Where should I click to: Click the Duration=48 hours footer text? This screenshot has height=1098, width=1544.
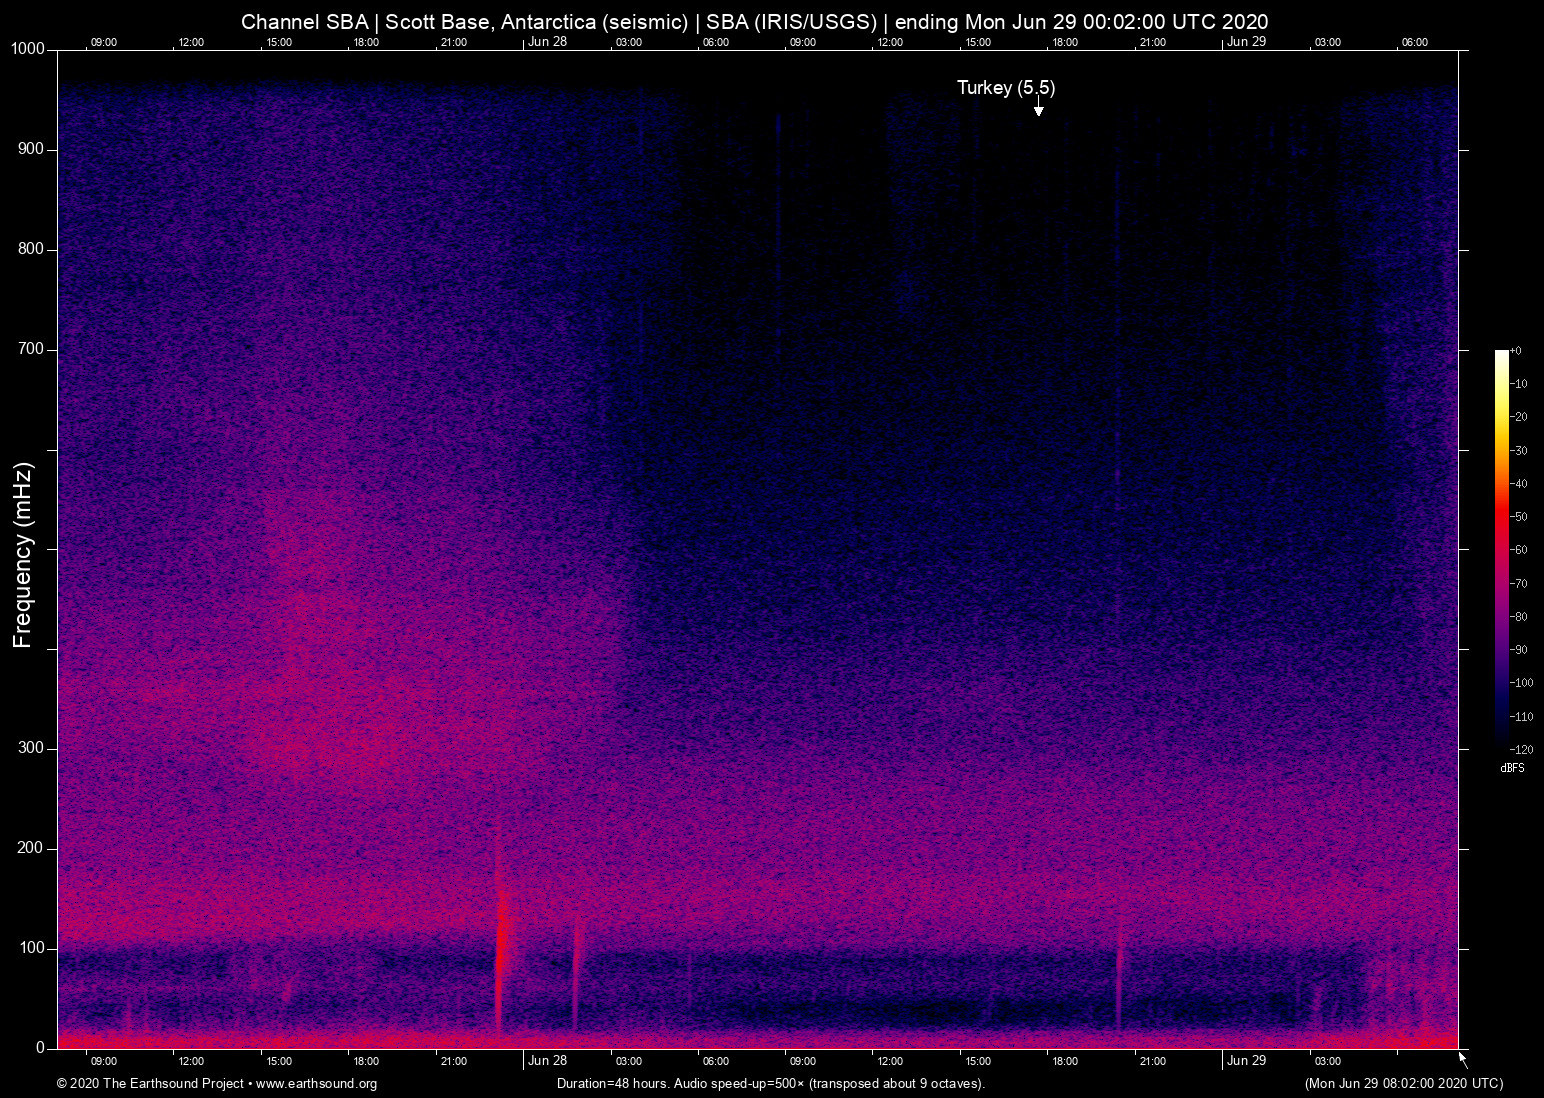coord(770,1084)
